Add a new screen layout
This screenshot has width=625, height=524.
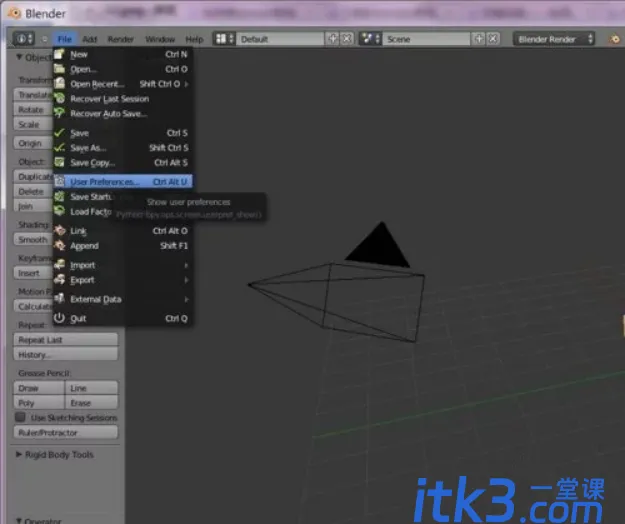coord(332,39)
